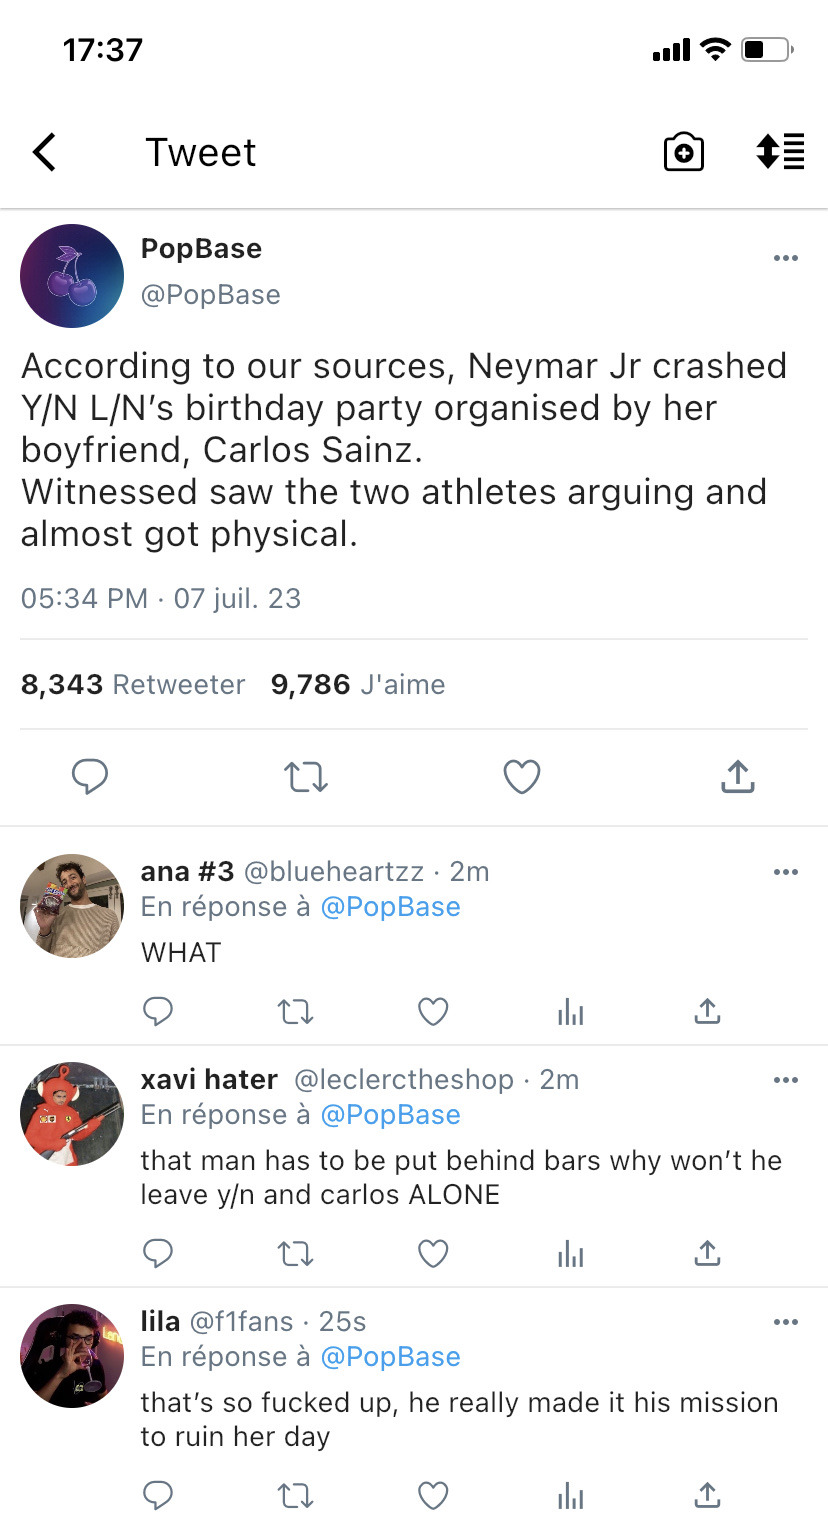Like ana #3's WHAT reply
Image resolution: width=828 pixels, height=1519 pixels.
click(433, 1013)
